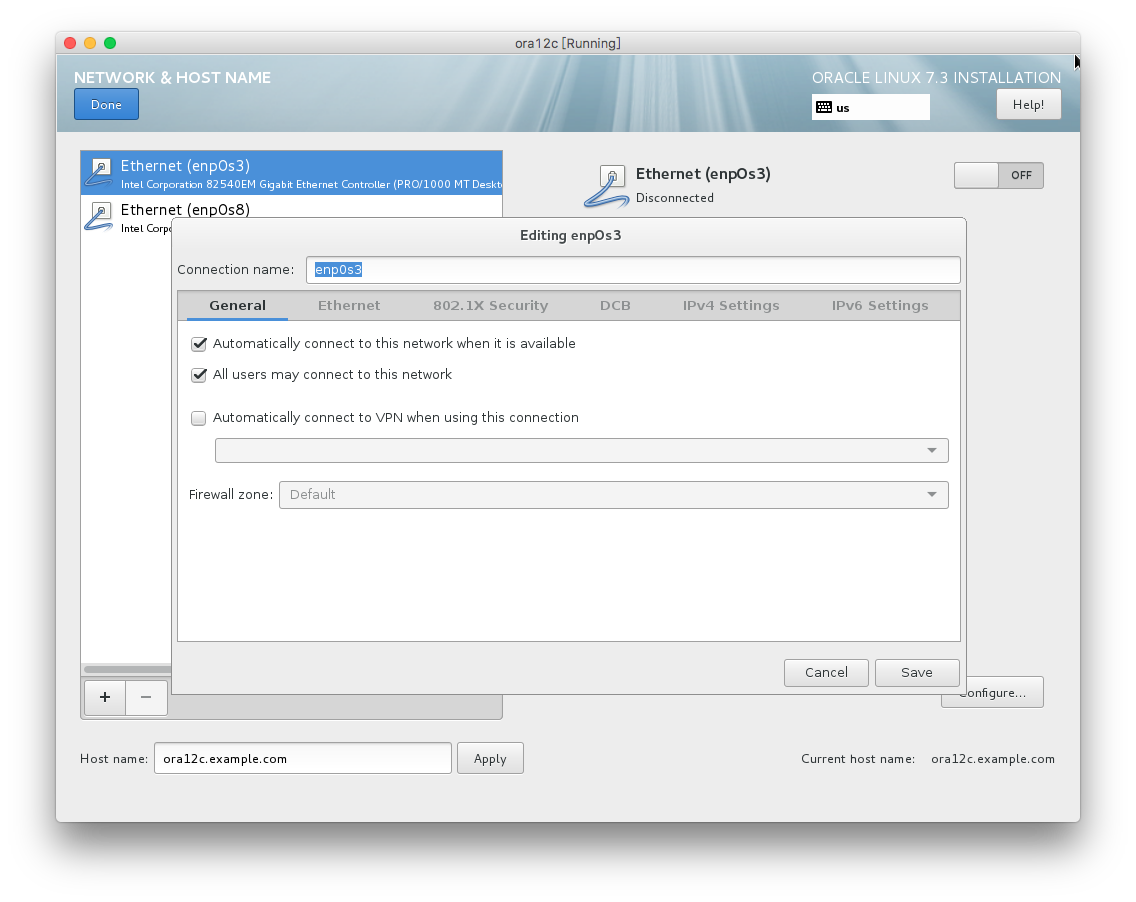This screenshot has height=902, width=1136.
Task: Click the device list horizontal scrollbar
Action: coord(128,669)
